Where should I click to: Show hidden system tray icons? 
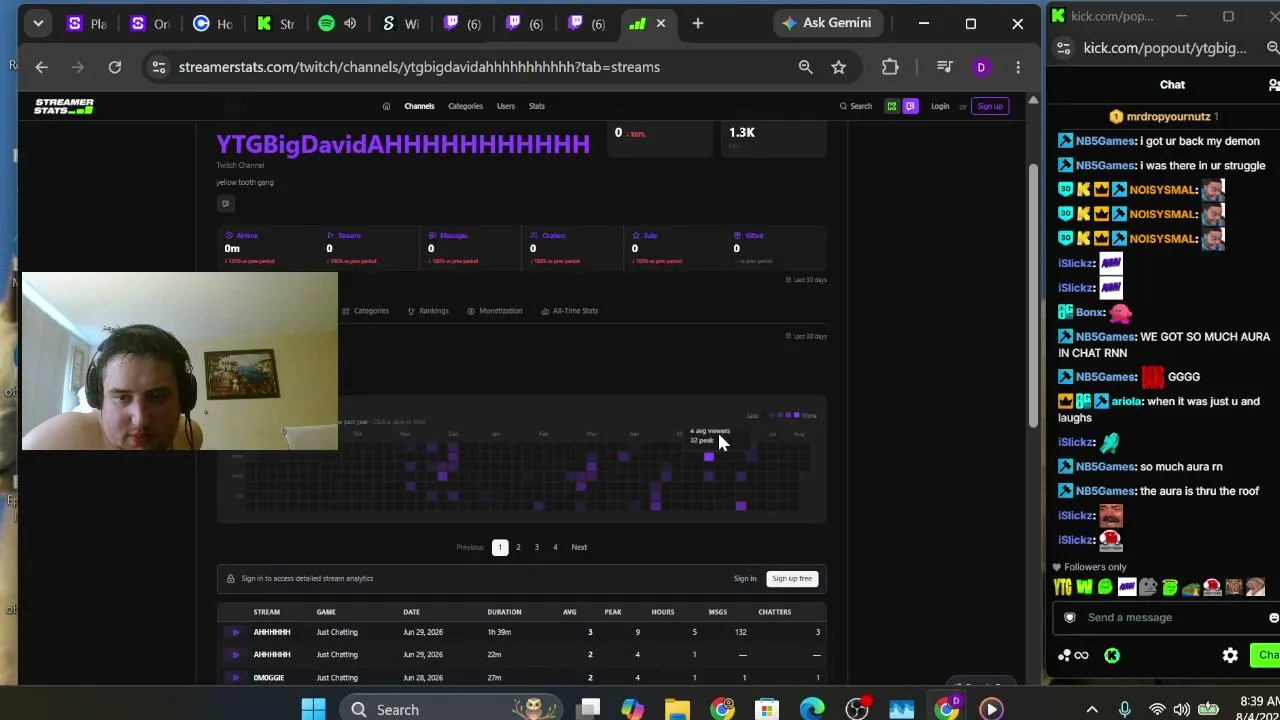point(1092,709)
